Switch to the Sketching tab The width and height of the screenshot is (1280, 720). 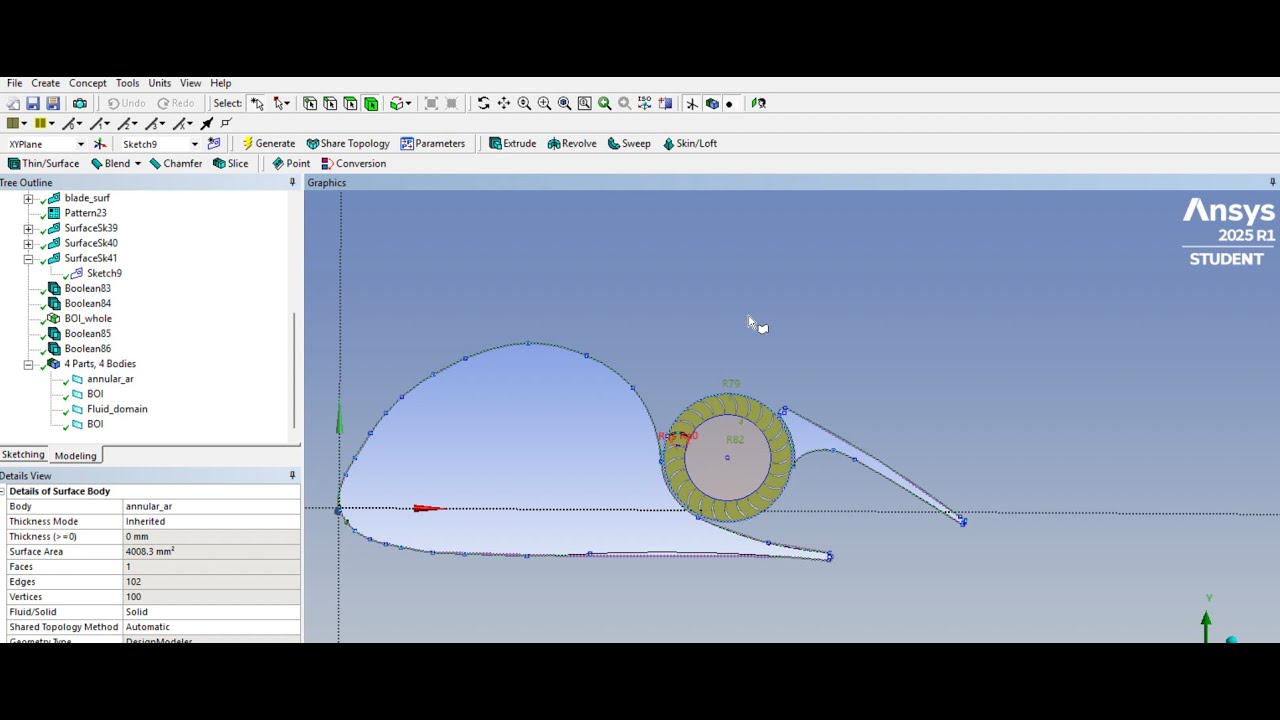tap(23, 455)
